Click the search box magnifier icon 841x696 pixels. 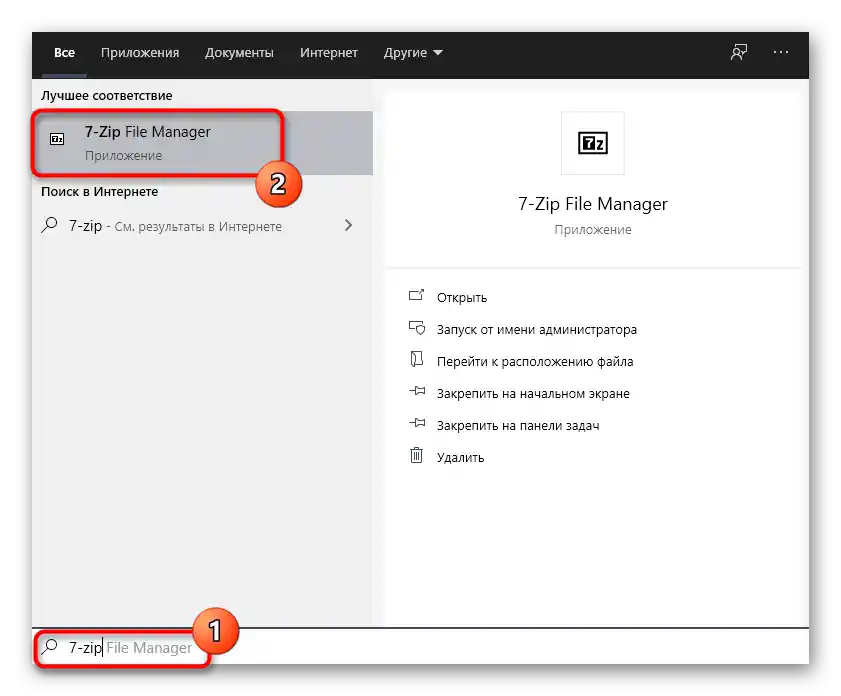[x=49, y=647]
